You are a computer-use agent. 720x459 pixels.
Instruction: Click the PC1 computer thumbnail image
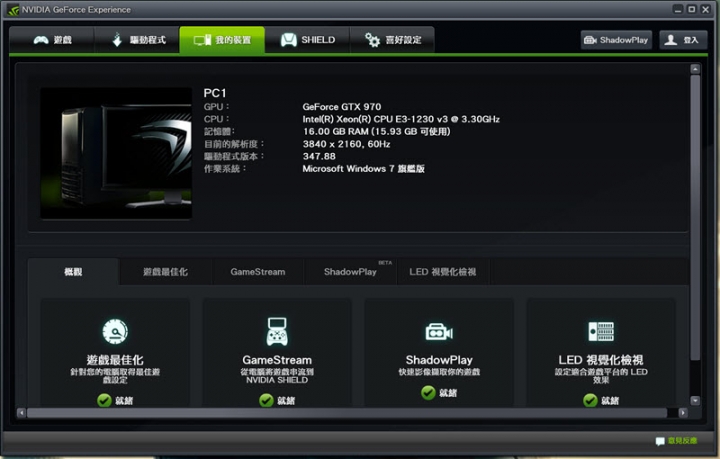pos(116,153)
